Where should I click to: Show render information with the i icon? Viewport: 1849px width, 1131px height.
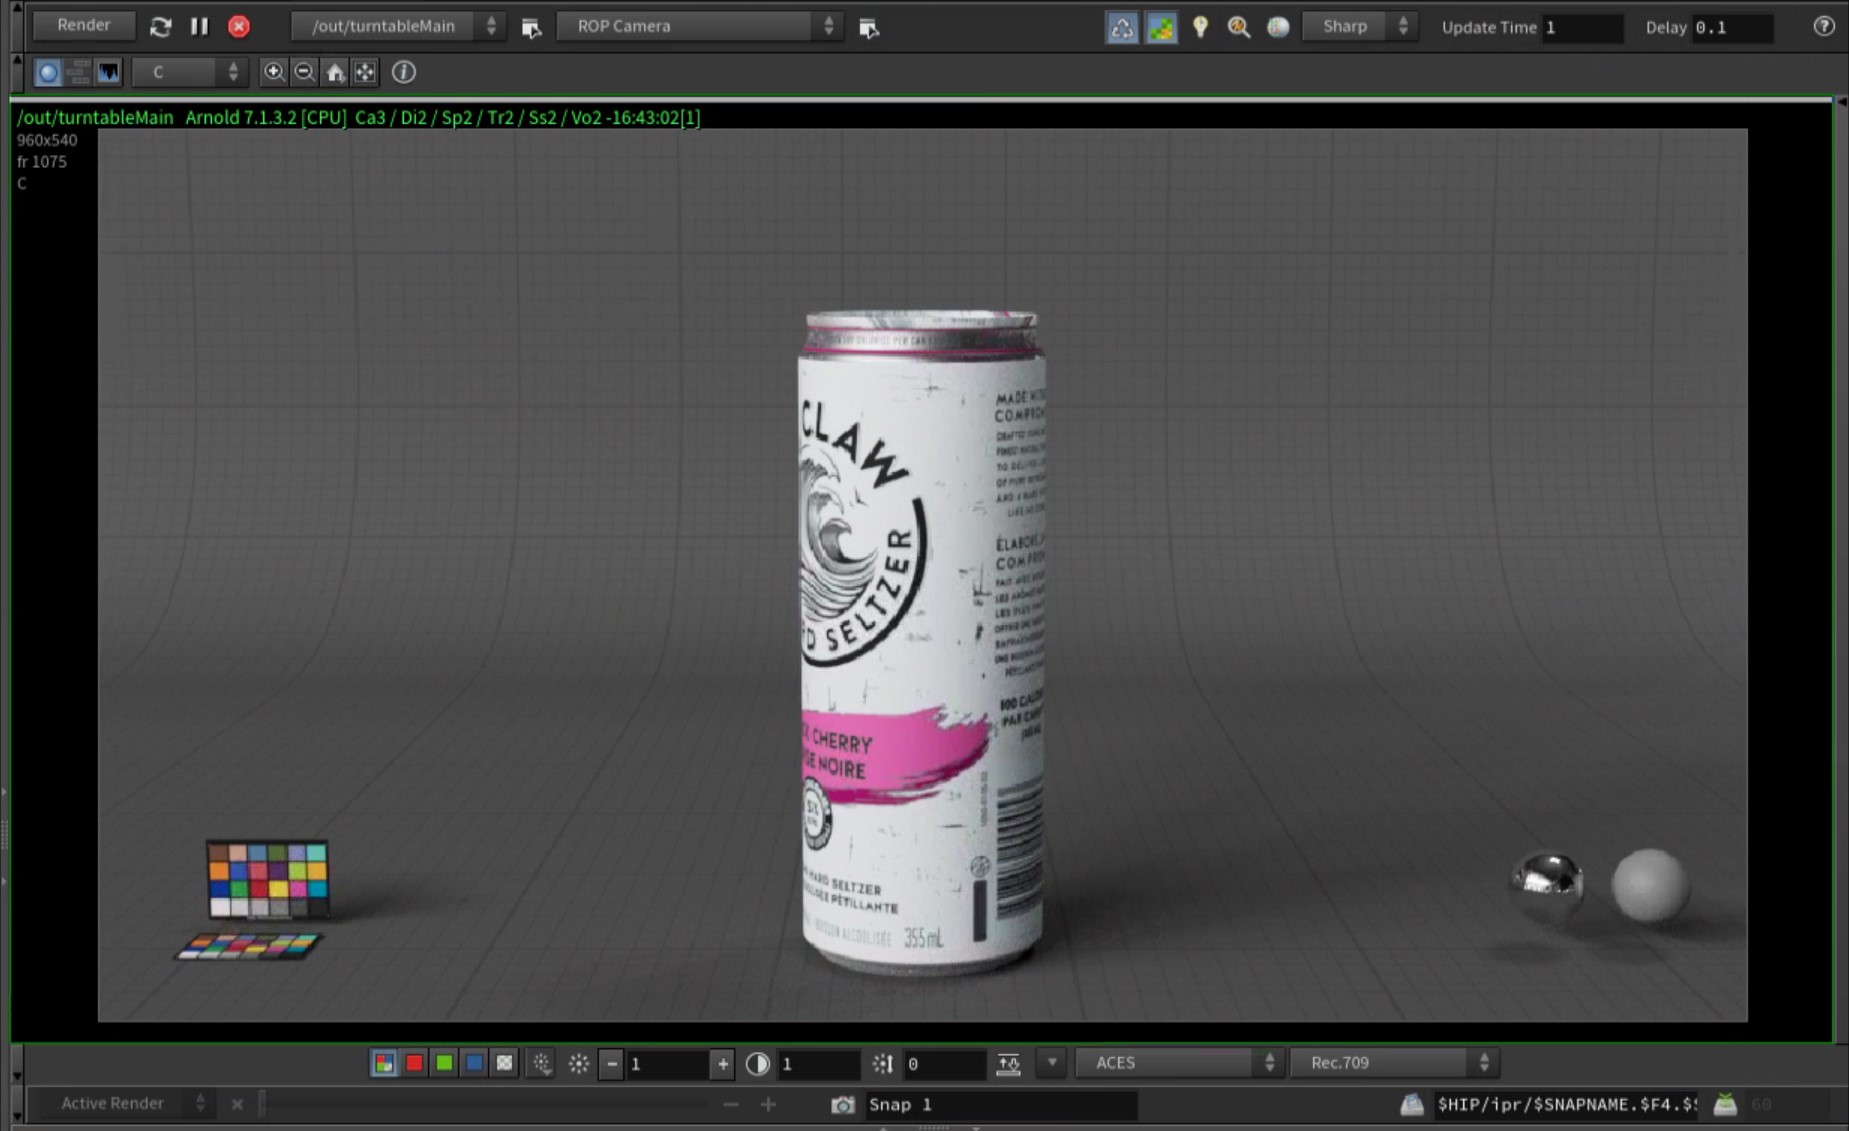coord(403,72)
